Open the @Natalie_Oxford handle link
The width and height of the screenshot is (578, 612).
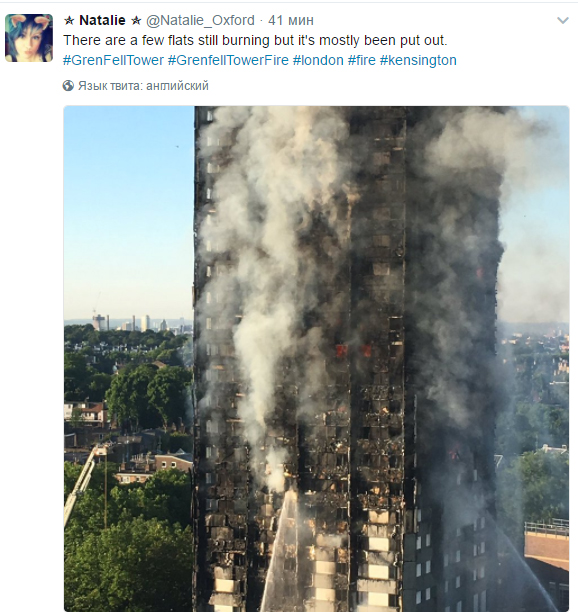pos(200,20)
